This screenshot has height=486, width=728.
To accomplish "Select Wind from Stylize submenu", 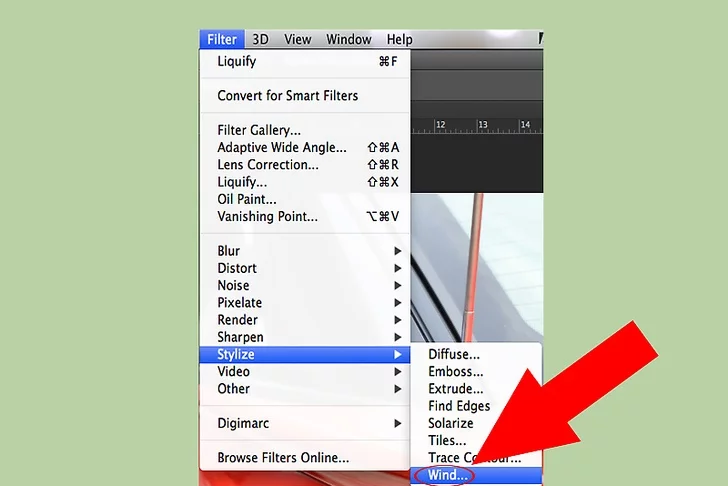I will 447,475.
